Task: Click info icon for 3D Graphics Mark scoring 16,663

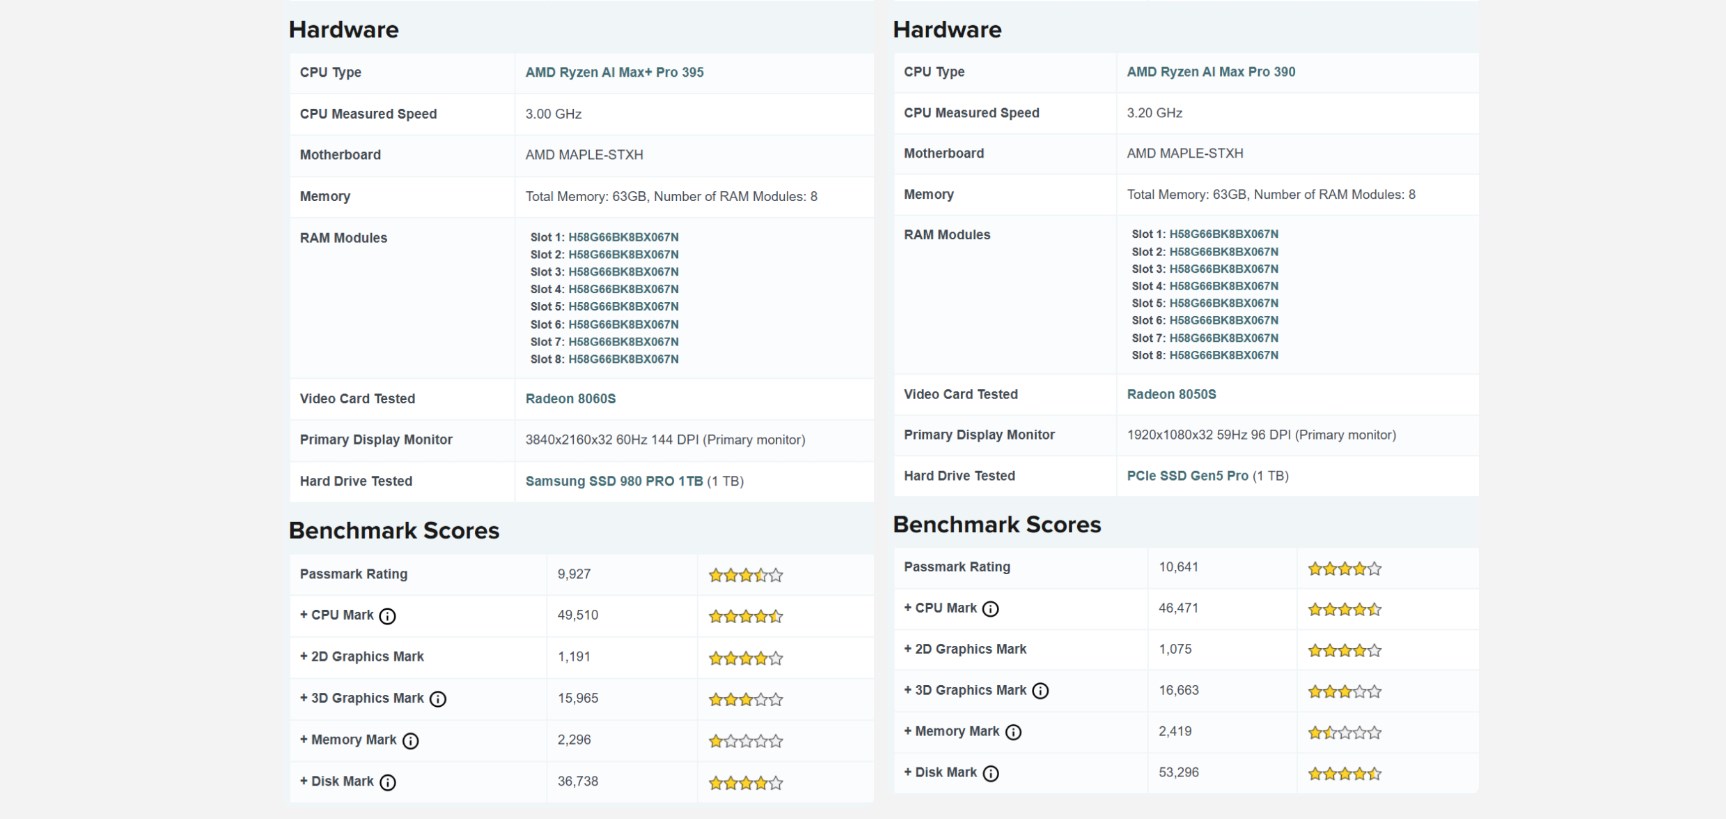Action: [1041, 691]
